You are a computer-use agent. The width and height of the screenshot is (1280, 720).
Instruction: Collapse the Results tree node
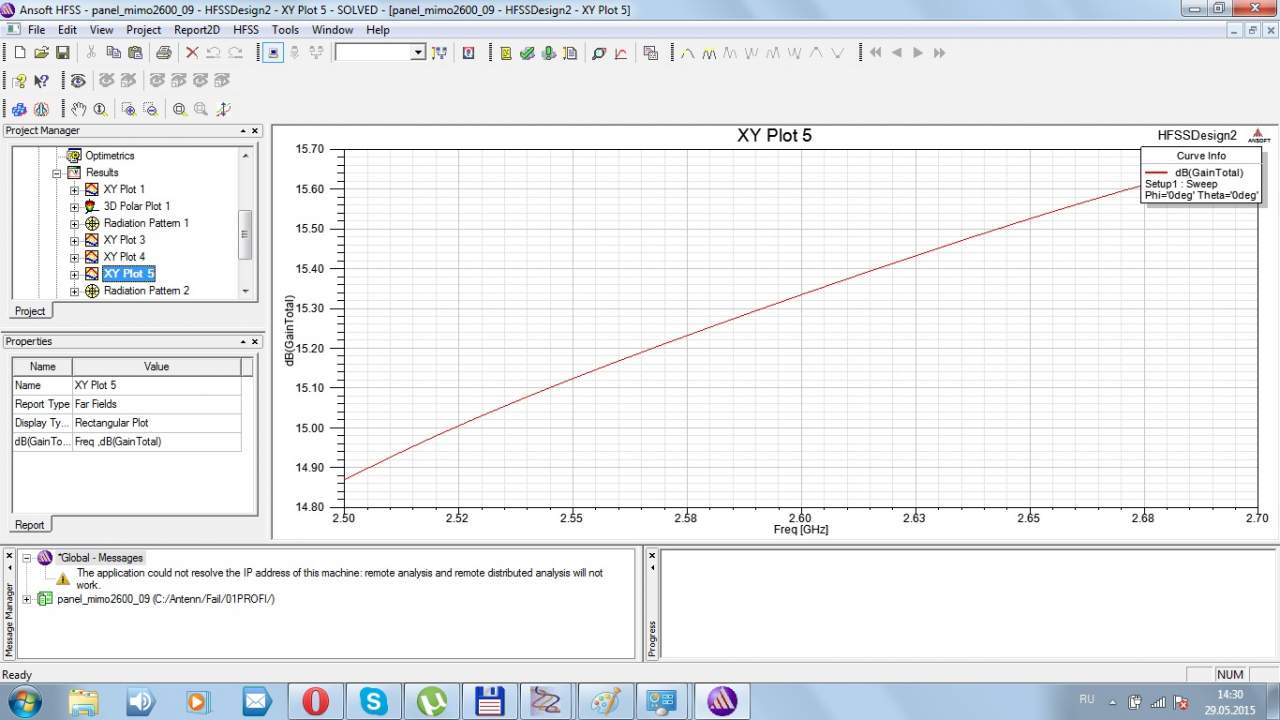tap(57, 173)
